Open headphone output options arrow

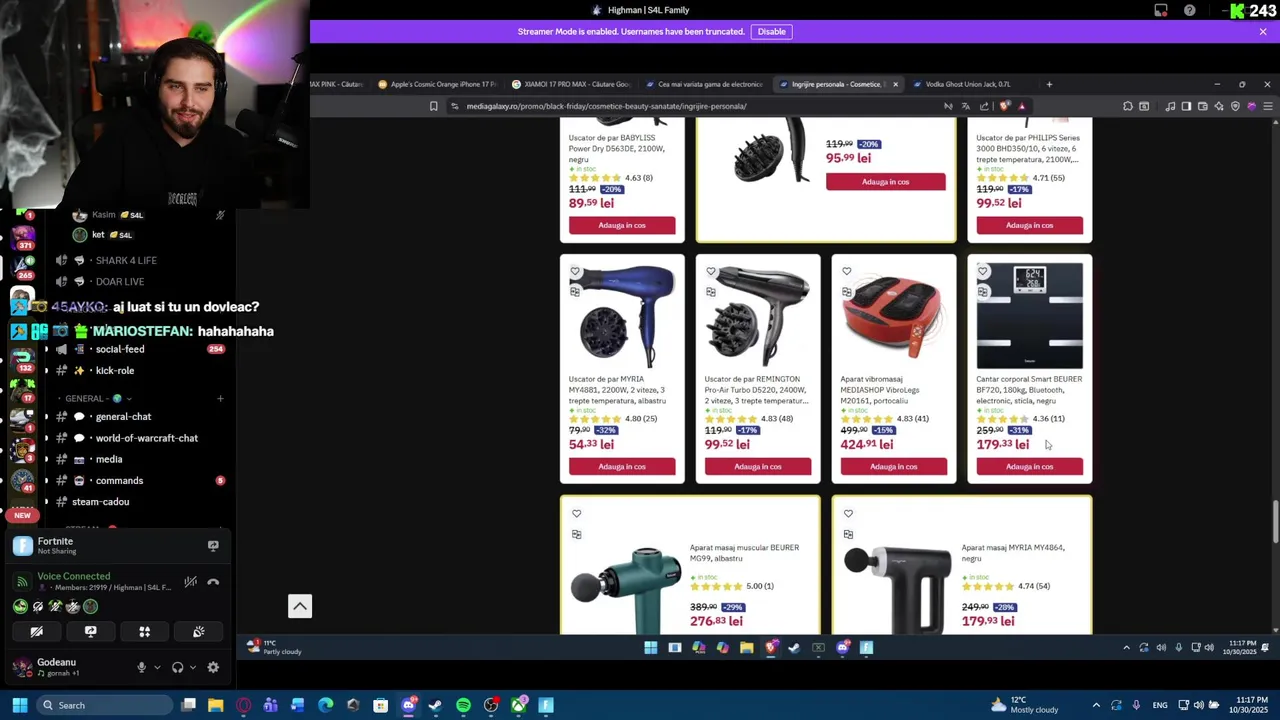[192, 667]
